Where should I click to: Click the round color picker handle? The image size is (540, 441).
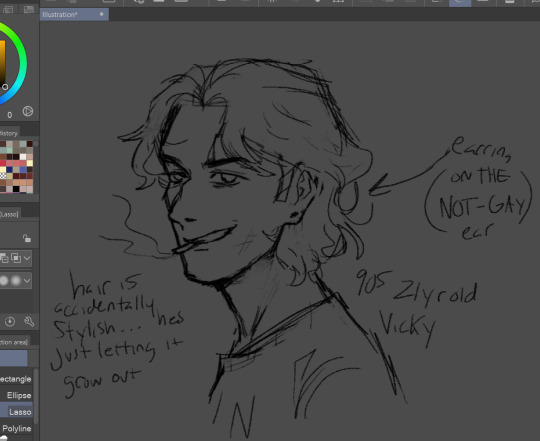point(5,87)
